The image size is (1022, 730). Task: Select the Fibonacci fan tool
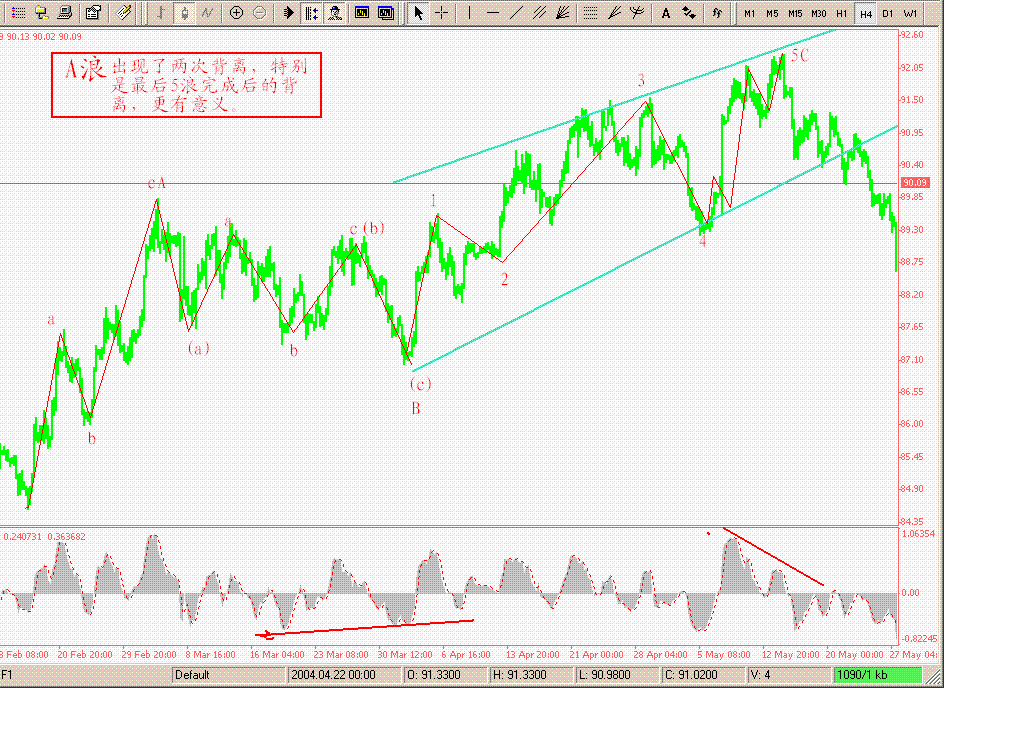(x=614, y=12)
